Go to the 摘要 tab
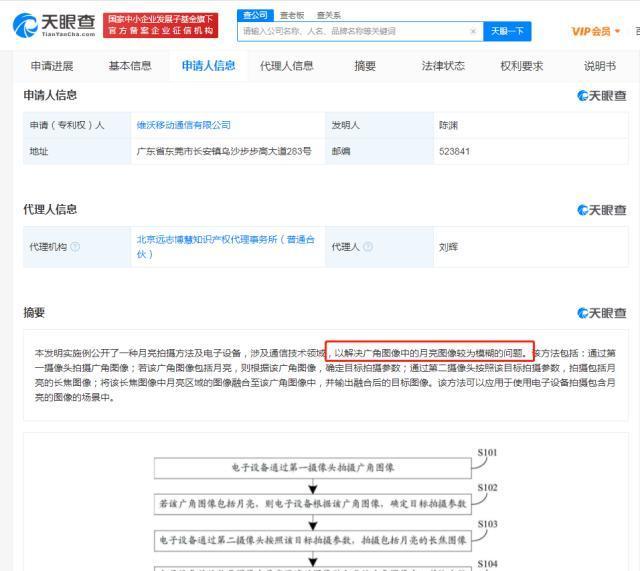The width and height of the screenshot is (640, 571). tap(365, 66)
